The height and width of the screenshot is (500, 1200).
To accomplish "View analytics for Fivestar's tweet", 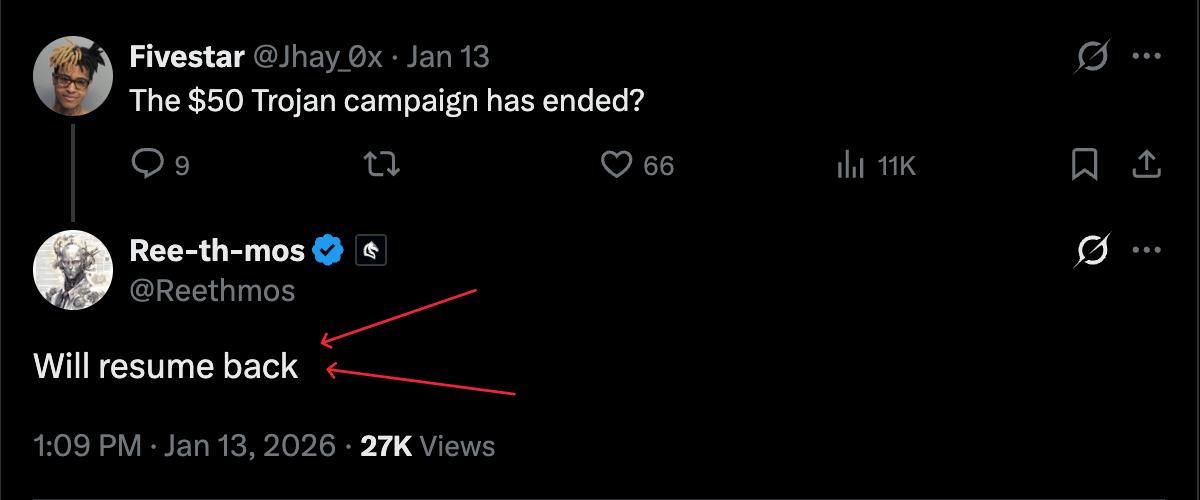I will [x=850, y=164].
